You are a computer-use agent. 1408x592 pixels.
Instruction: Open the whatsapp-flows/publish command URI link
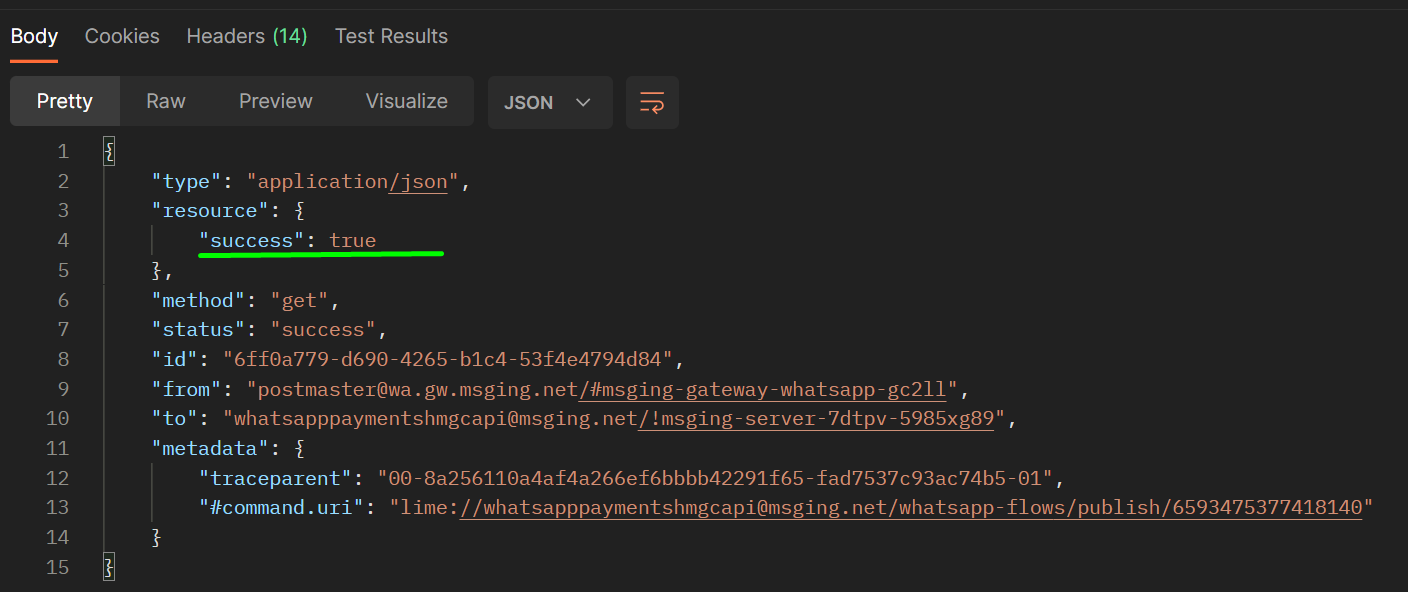[x=911, y=508]
